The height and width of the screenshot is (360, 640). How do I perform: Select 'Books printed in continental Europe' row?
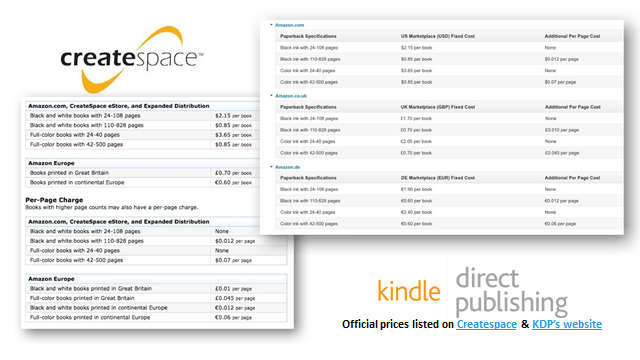[x=143, y=182]
